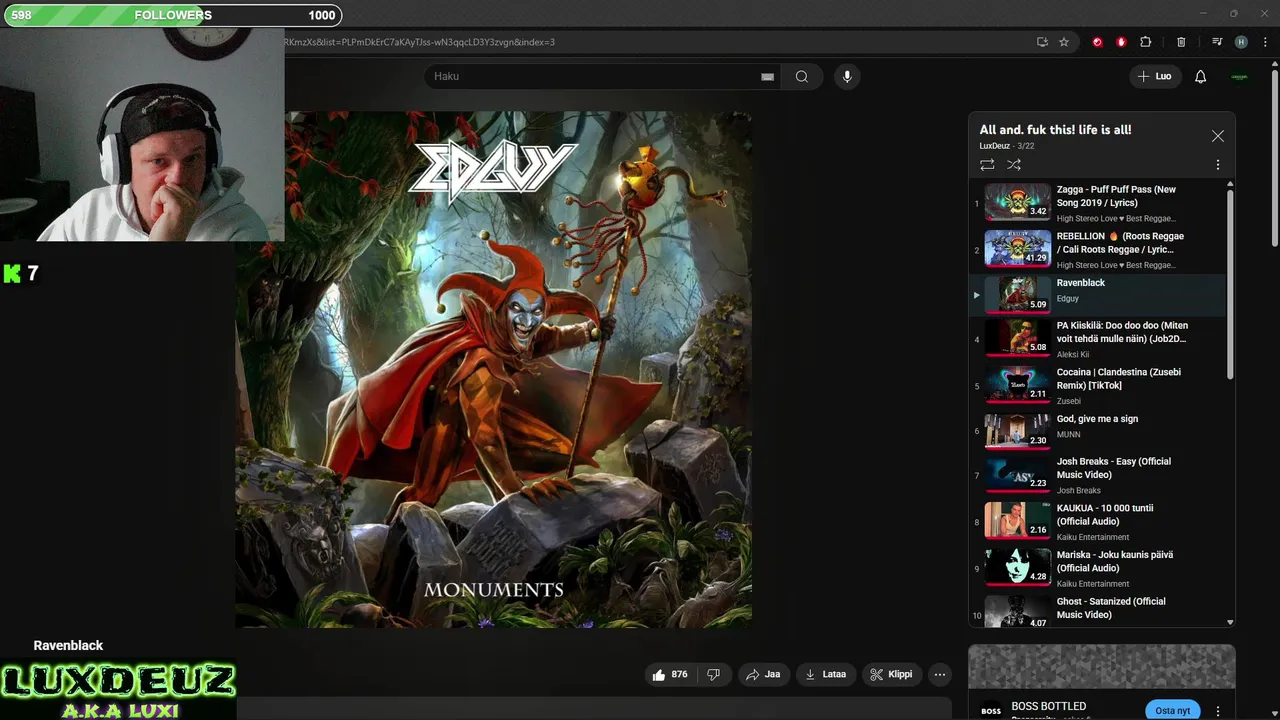Open the Extensions puzzle-piece menu
This screenshot has width=1280, height=720.
1146,42
